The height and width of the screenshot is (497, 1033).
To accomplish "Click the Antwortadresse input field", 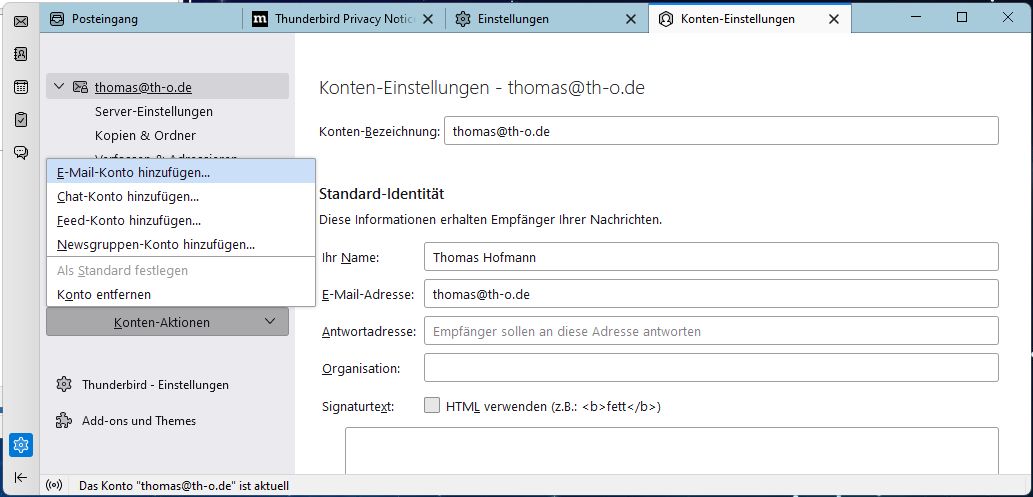I will (x=710, y=331).
